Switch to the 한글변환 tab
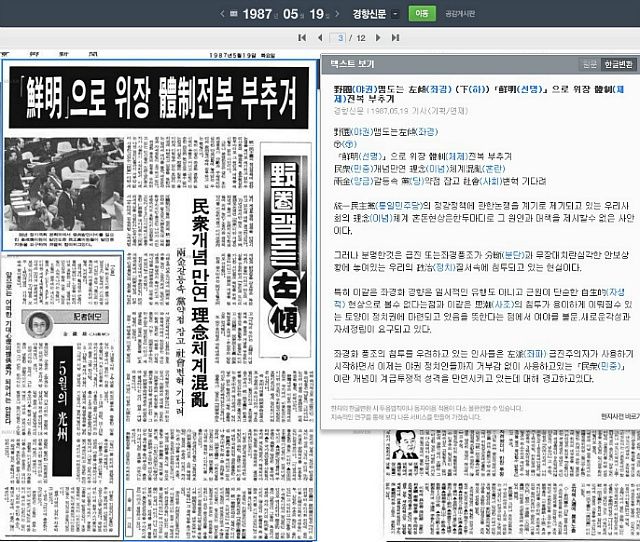 (618, 64)
